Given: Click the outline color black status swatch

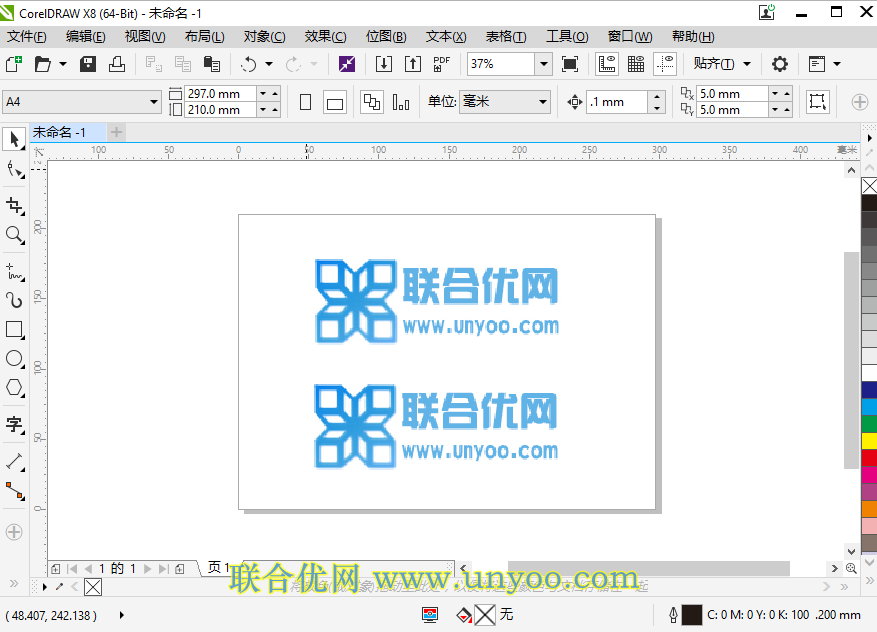Looking at the screenshot, I should [692, 615].
